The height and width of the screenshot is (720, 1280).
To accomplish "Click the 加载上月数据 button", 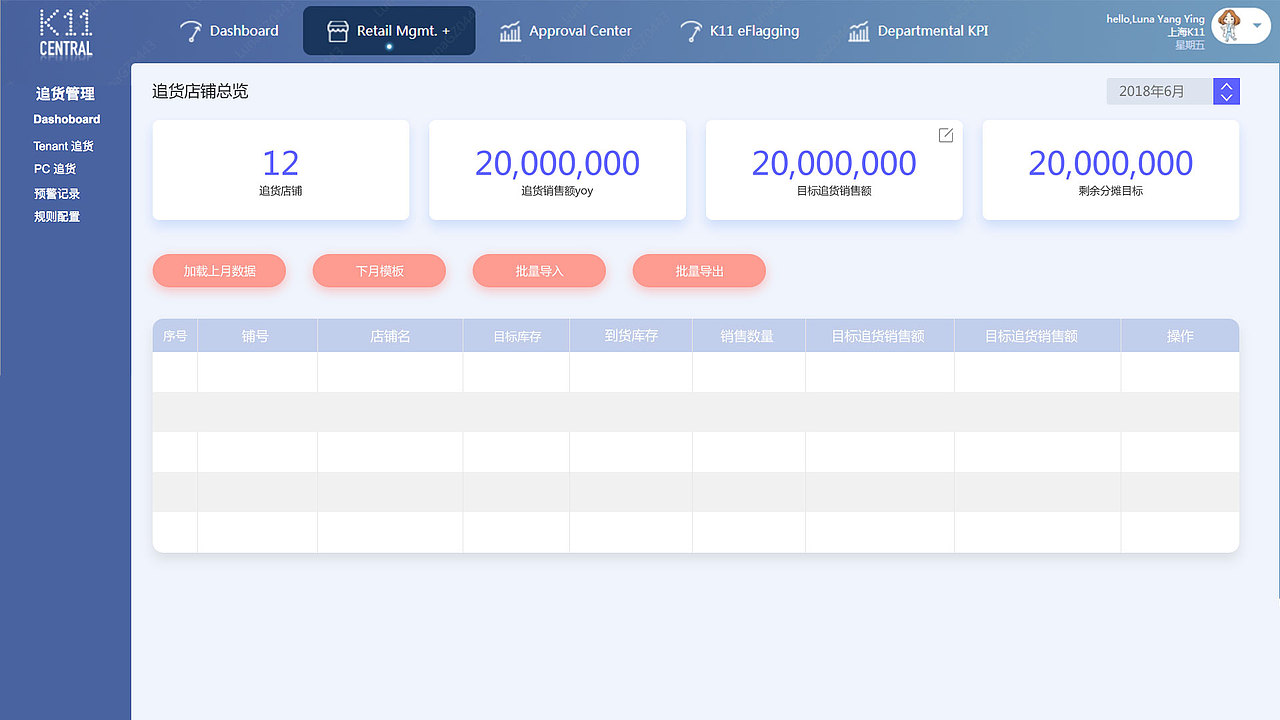I will pyautogui.click(x=219, y=271).
